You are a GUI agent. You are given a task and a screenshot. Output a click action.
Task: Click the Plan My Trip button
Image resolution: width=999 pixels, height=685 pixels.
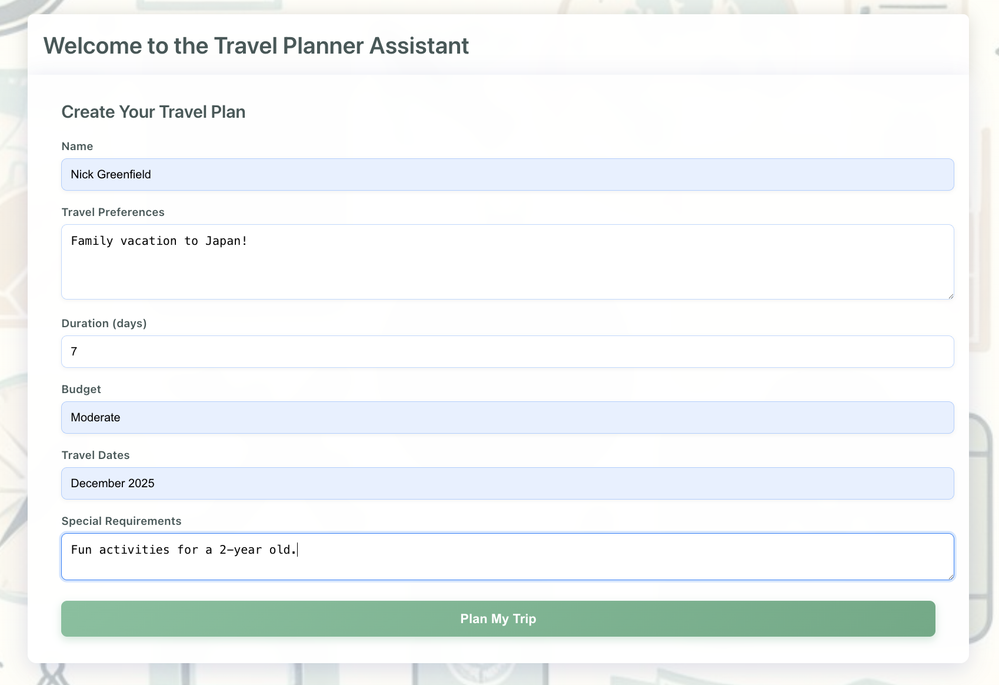(x=498, y=619)
